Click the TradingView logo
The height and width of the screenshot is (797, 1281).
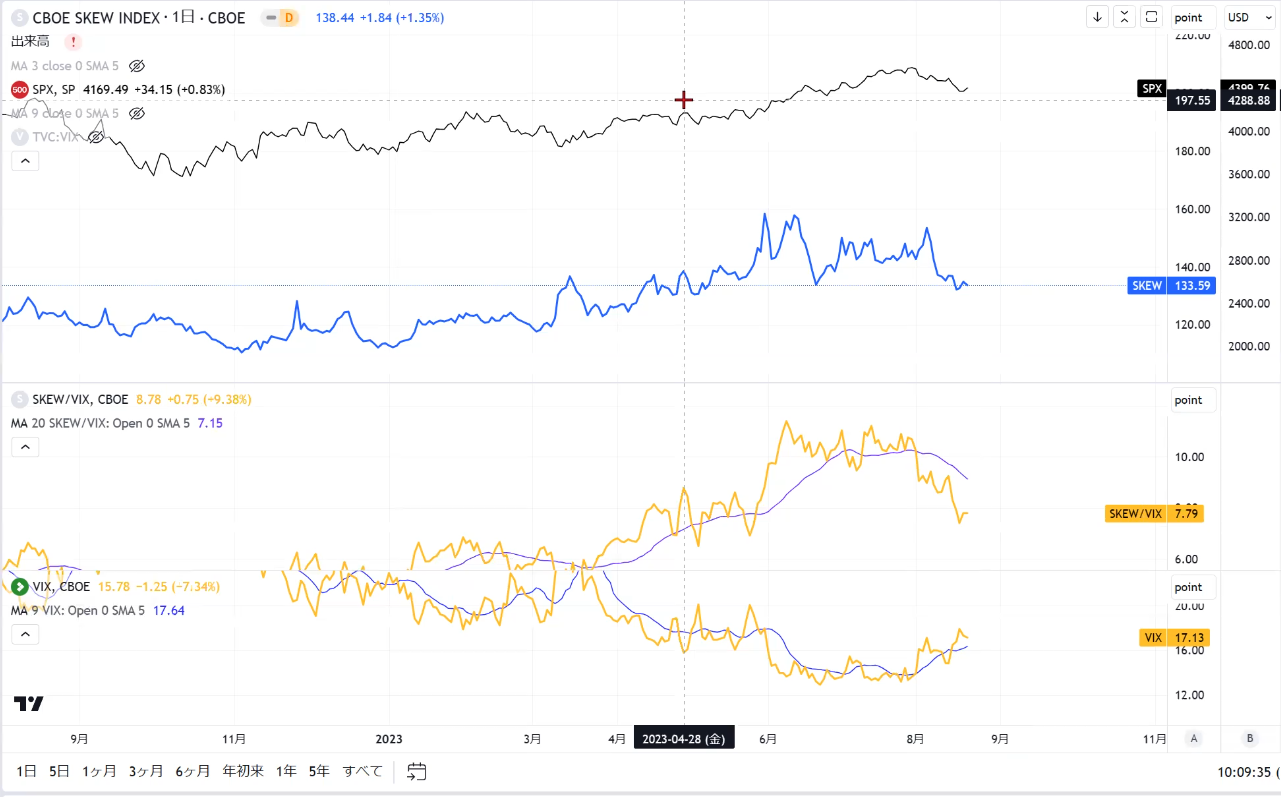coord(29,704)
